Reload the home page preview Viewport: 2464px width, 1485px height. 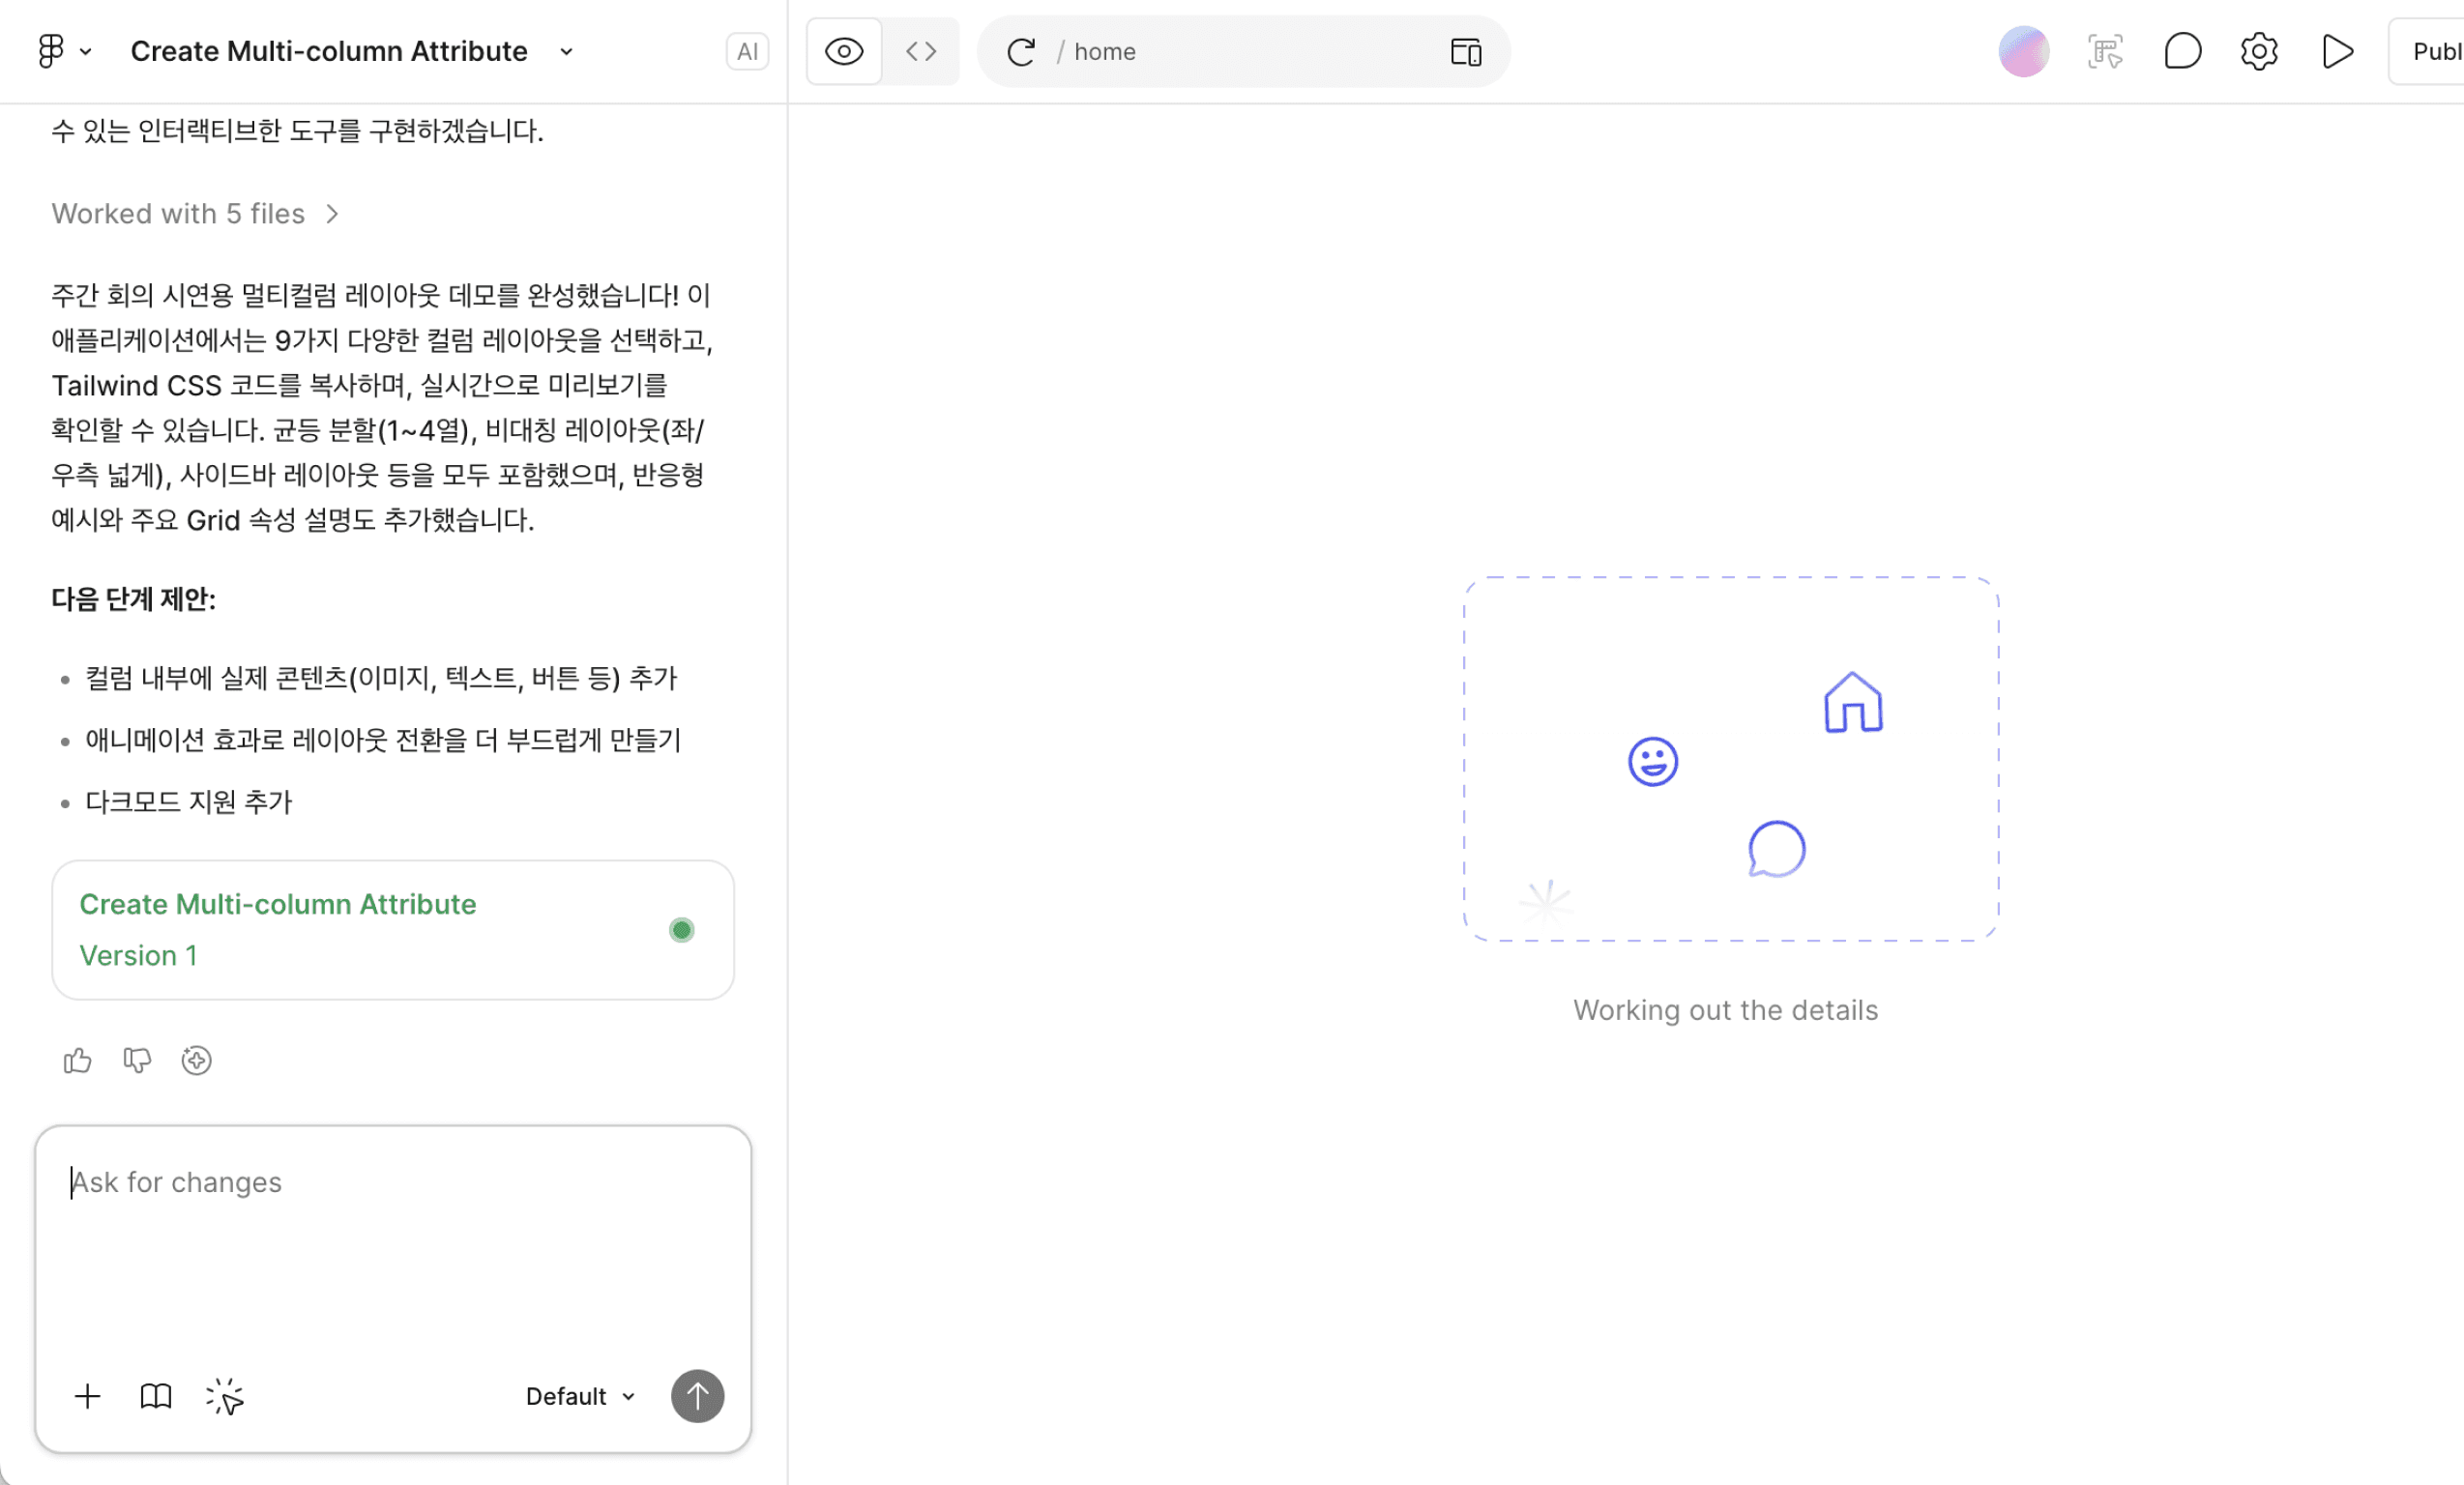(1020, 51)
